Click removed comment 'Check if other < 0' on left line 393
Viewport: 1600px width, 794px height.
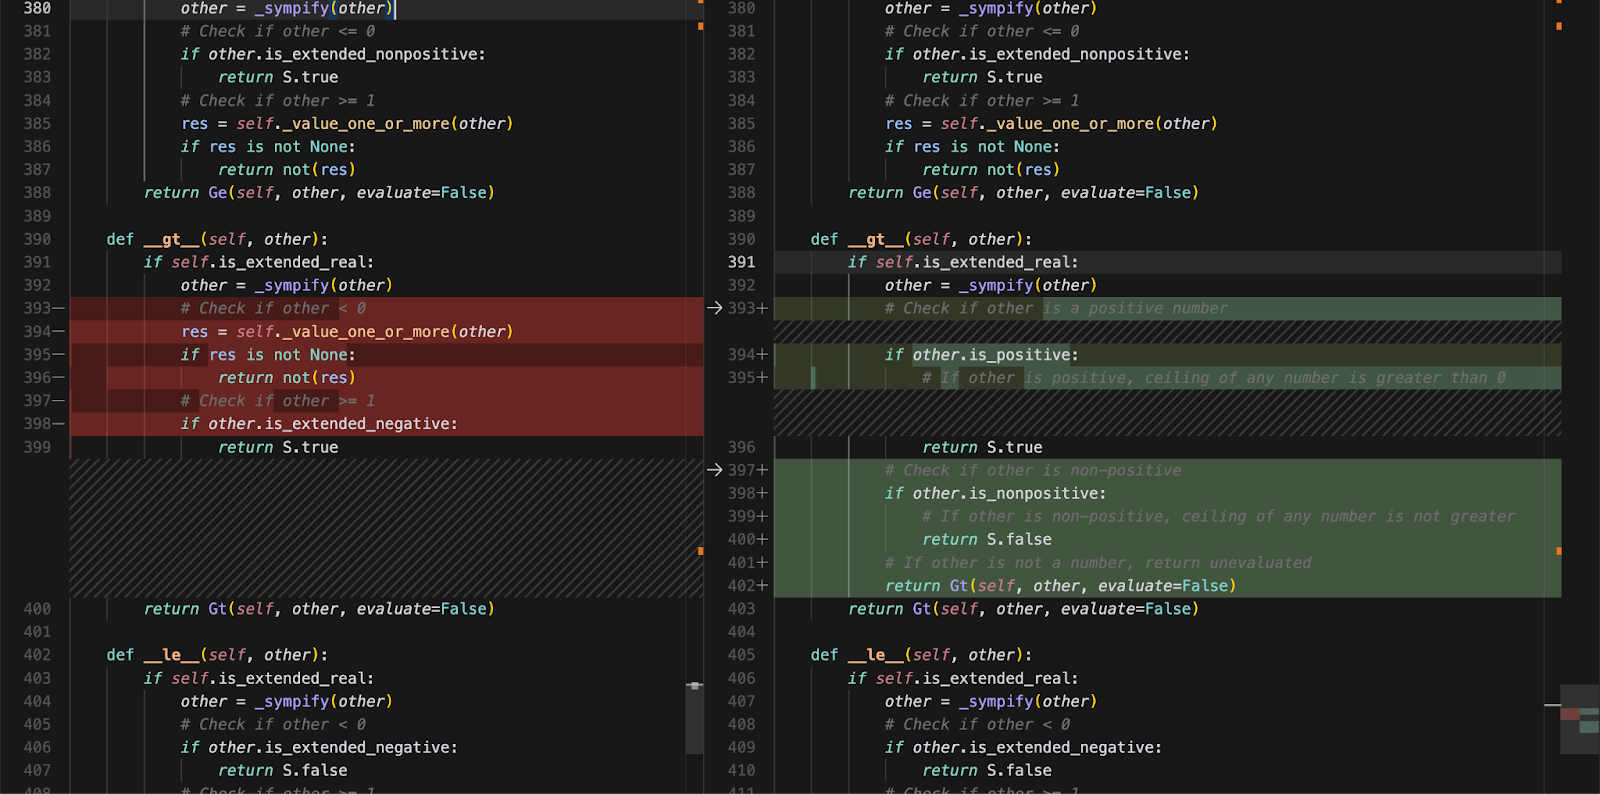click(273, 308)
